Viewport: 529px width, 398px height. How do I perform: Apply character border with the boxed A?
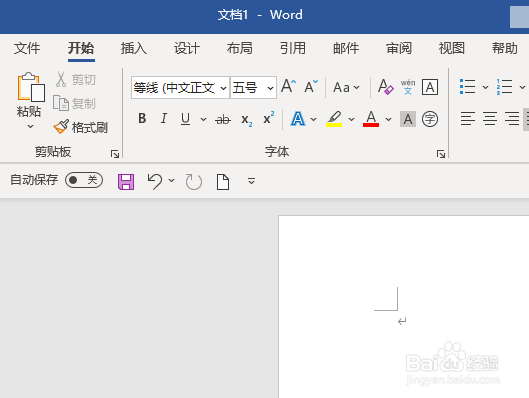tap(430, 87)
